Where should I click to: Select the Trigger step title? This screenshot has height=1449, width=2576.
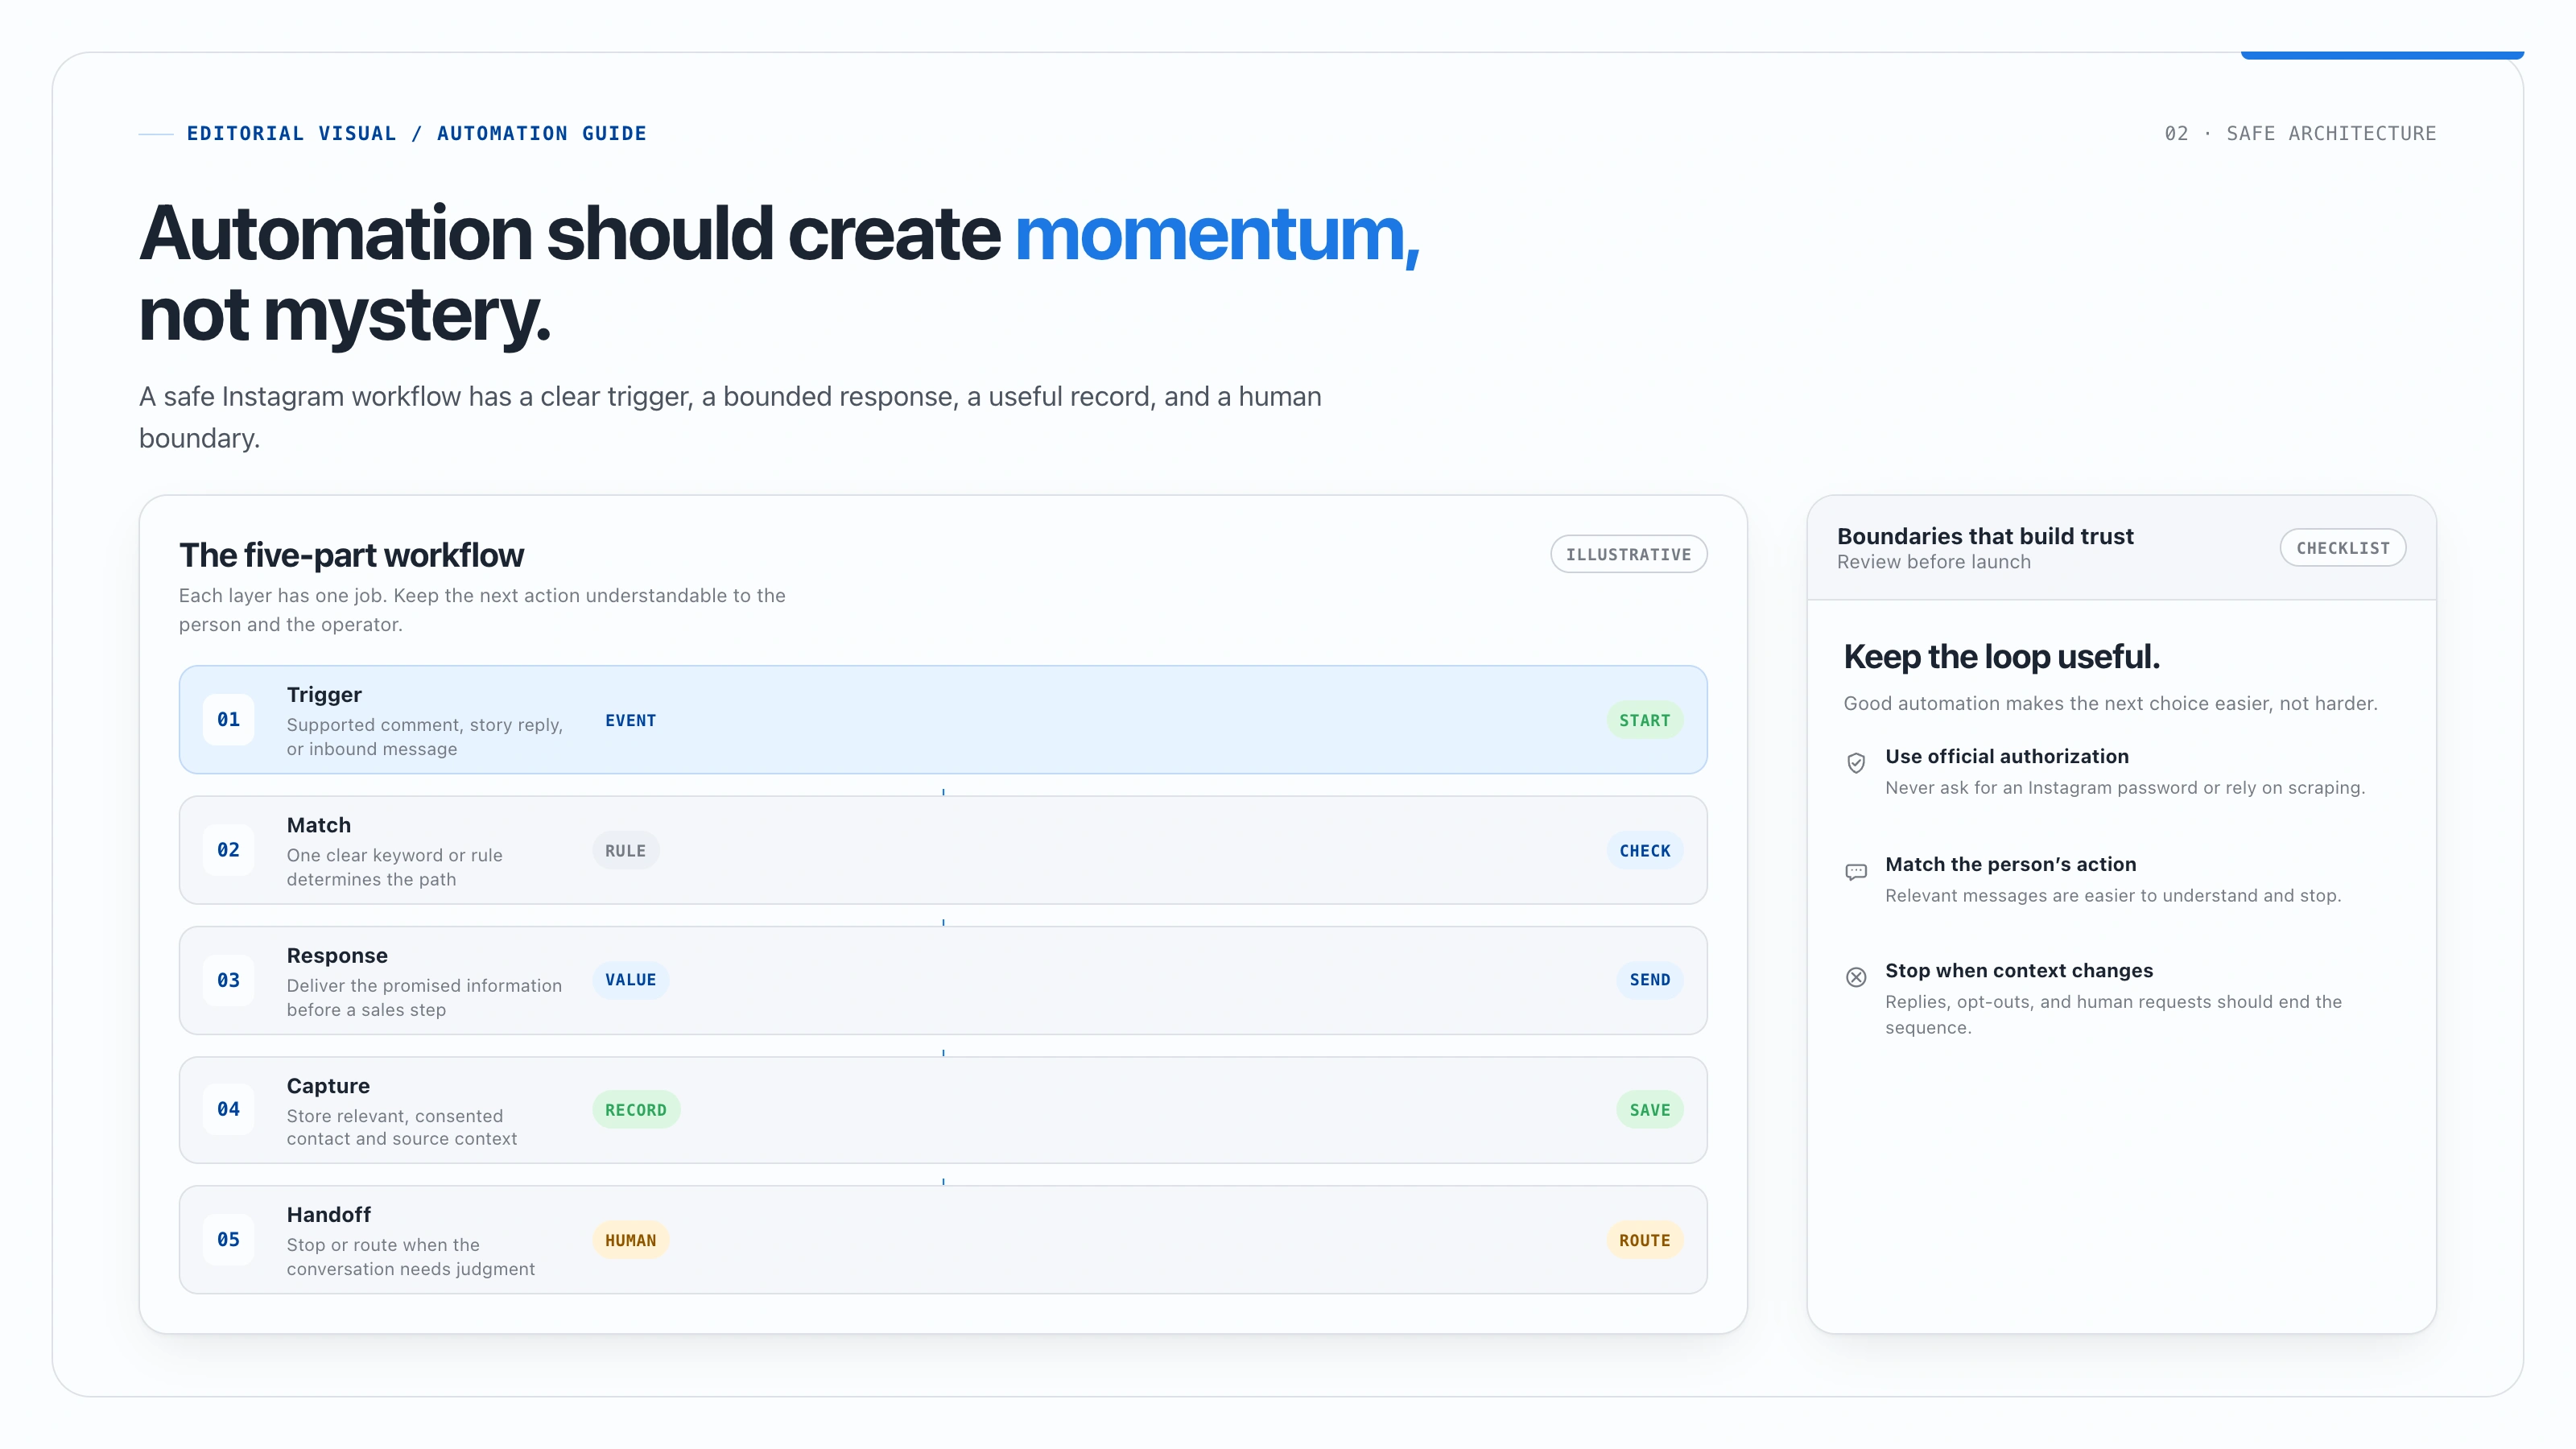[324, 695]
